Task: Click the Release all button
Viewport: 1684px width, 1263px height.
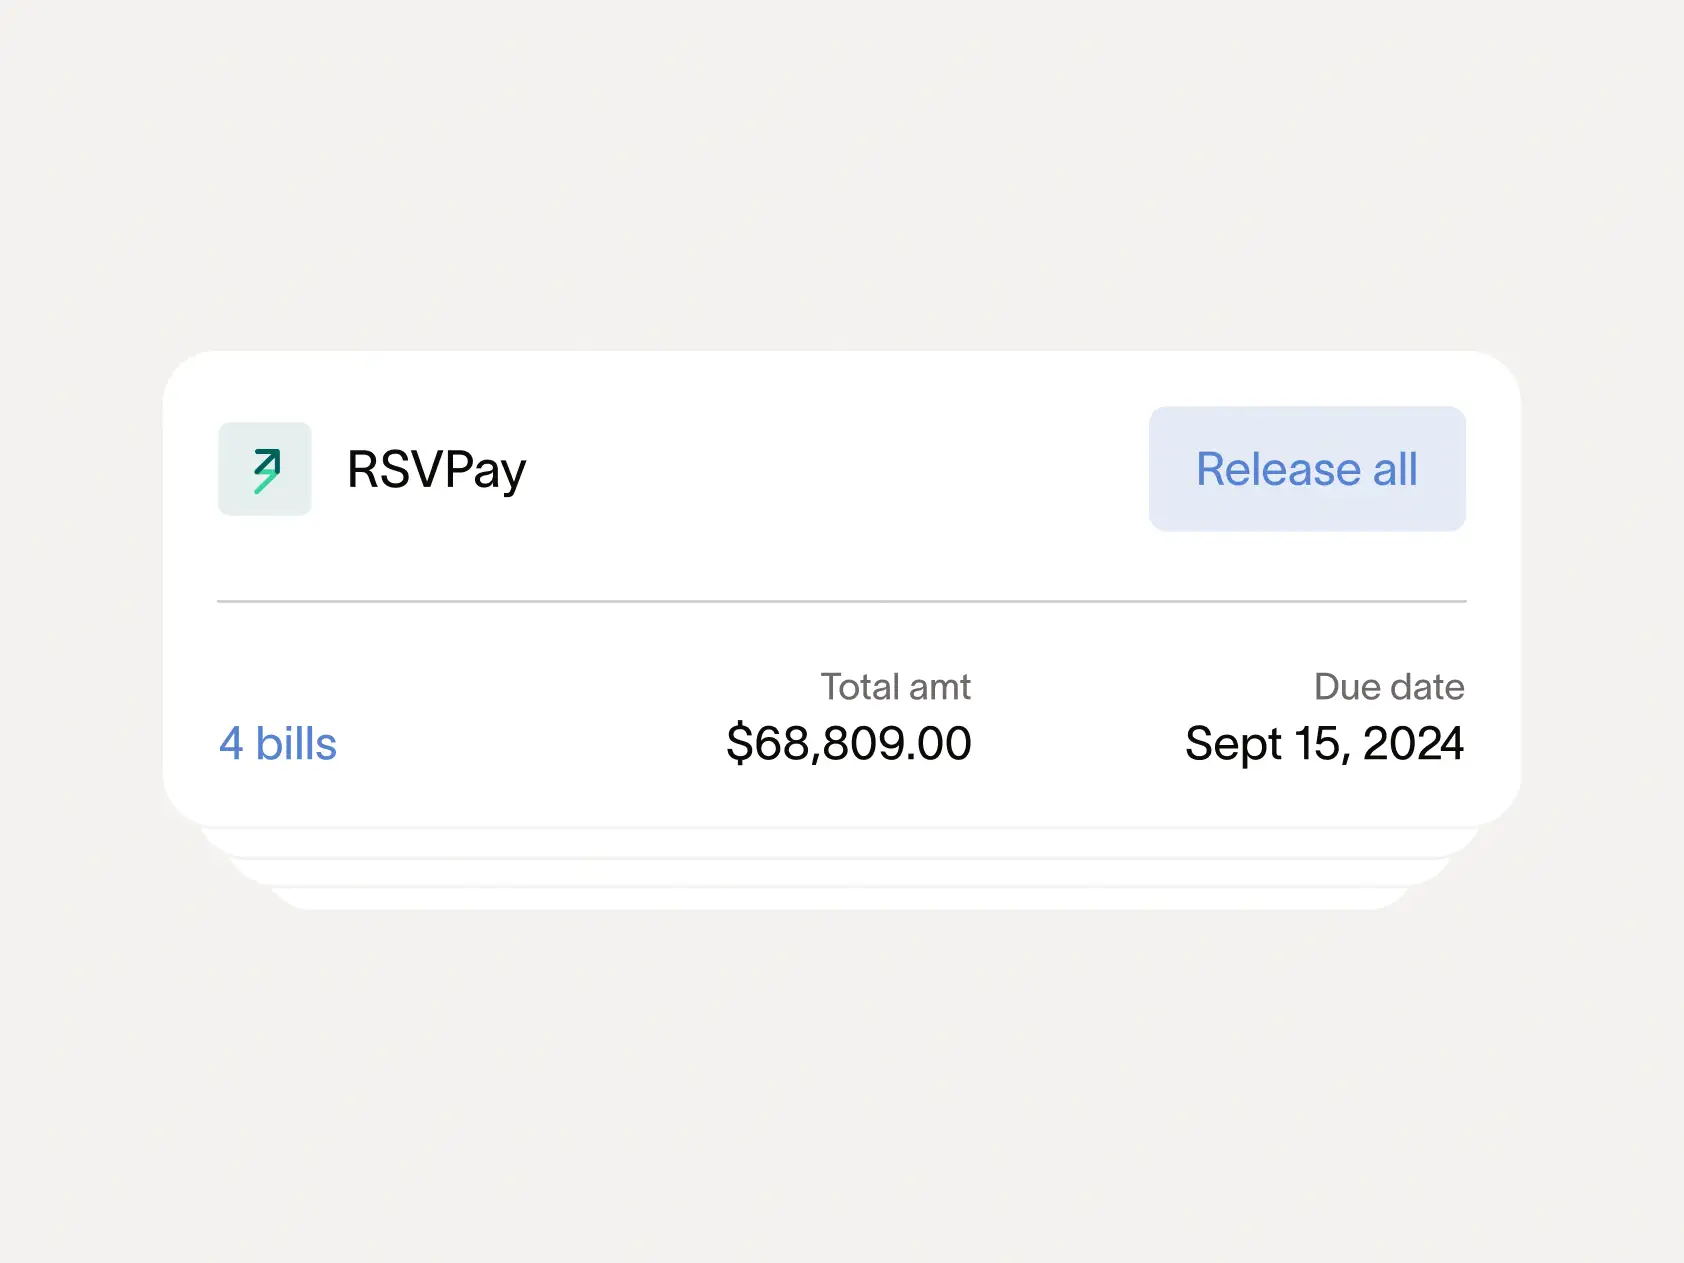Action: click(1306, 469)
